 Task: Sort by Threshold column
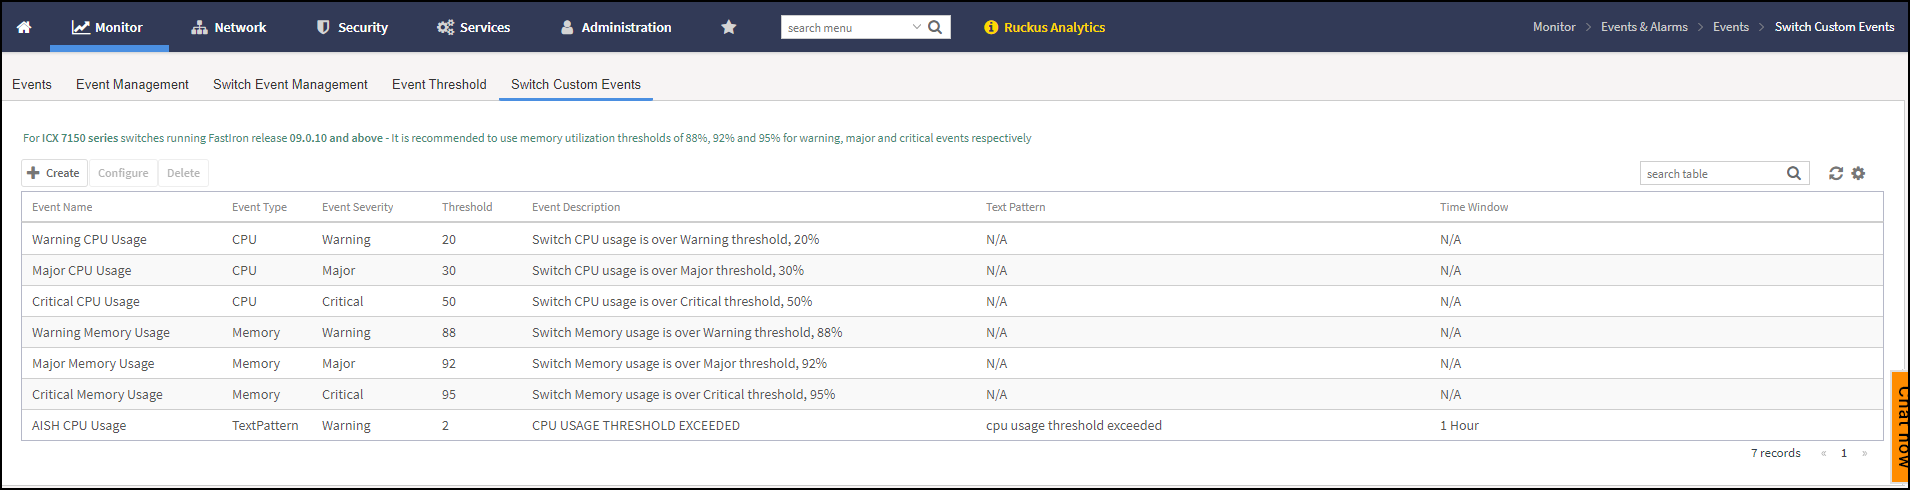[x=467, y=207]
